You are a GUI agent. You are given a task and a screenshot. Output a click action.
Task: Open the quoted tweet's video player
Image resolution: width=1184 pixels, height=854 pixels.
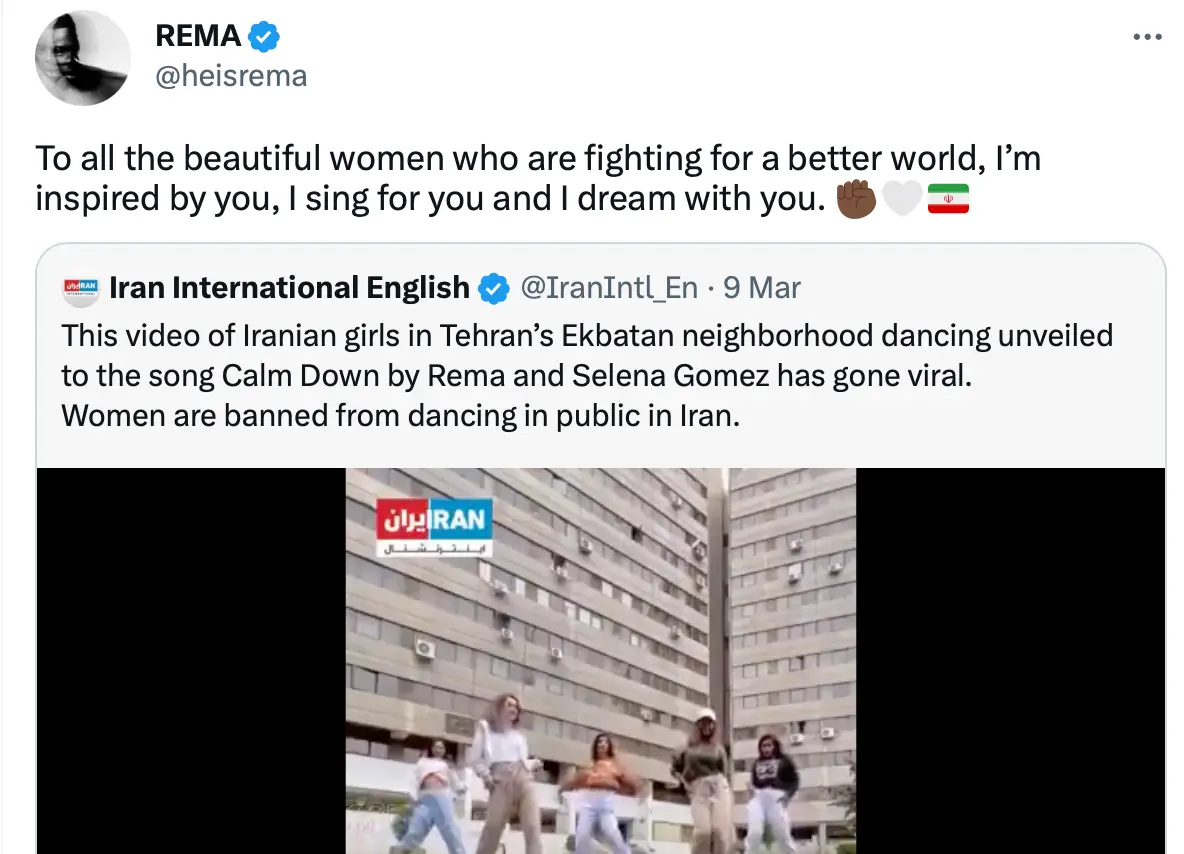(600, 660)
